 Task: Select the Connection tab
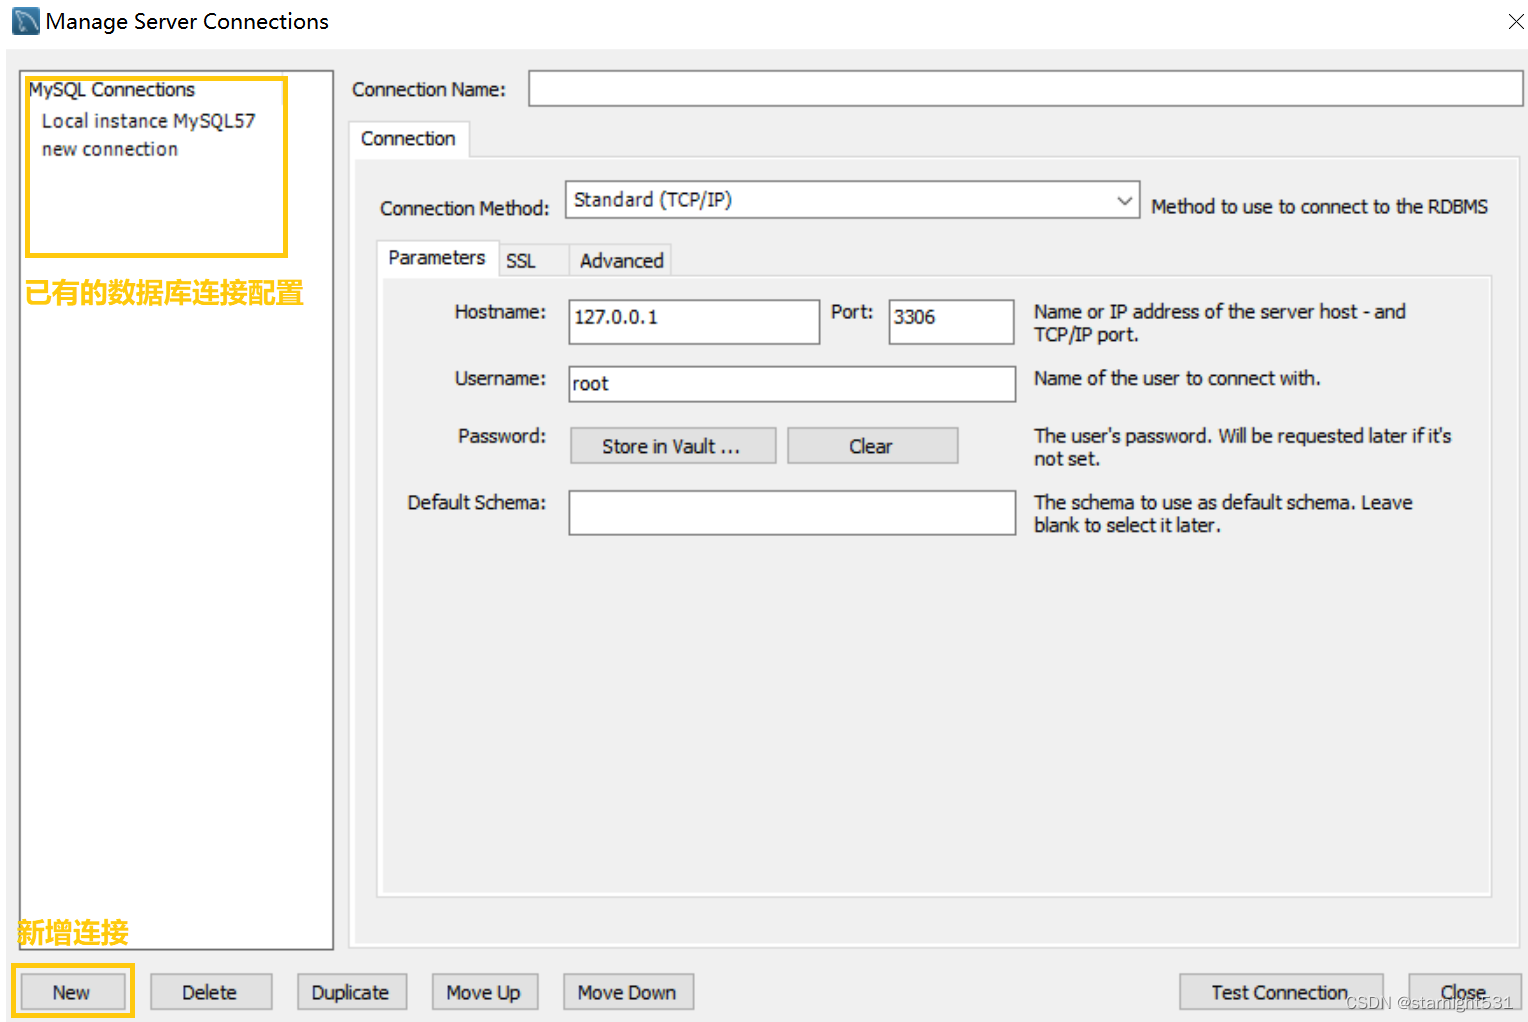(x=408, y=139)
